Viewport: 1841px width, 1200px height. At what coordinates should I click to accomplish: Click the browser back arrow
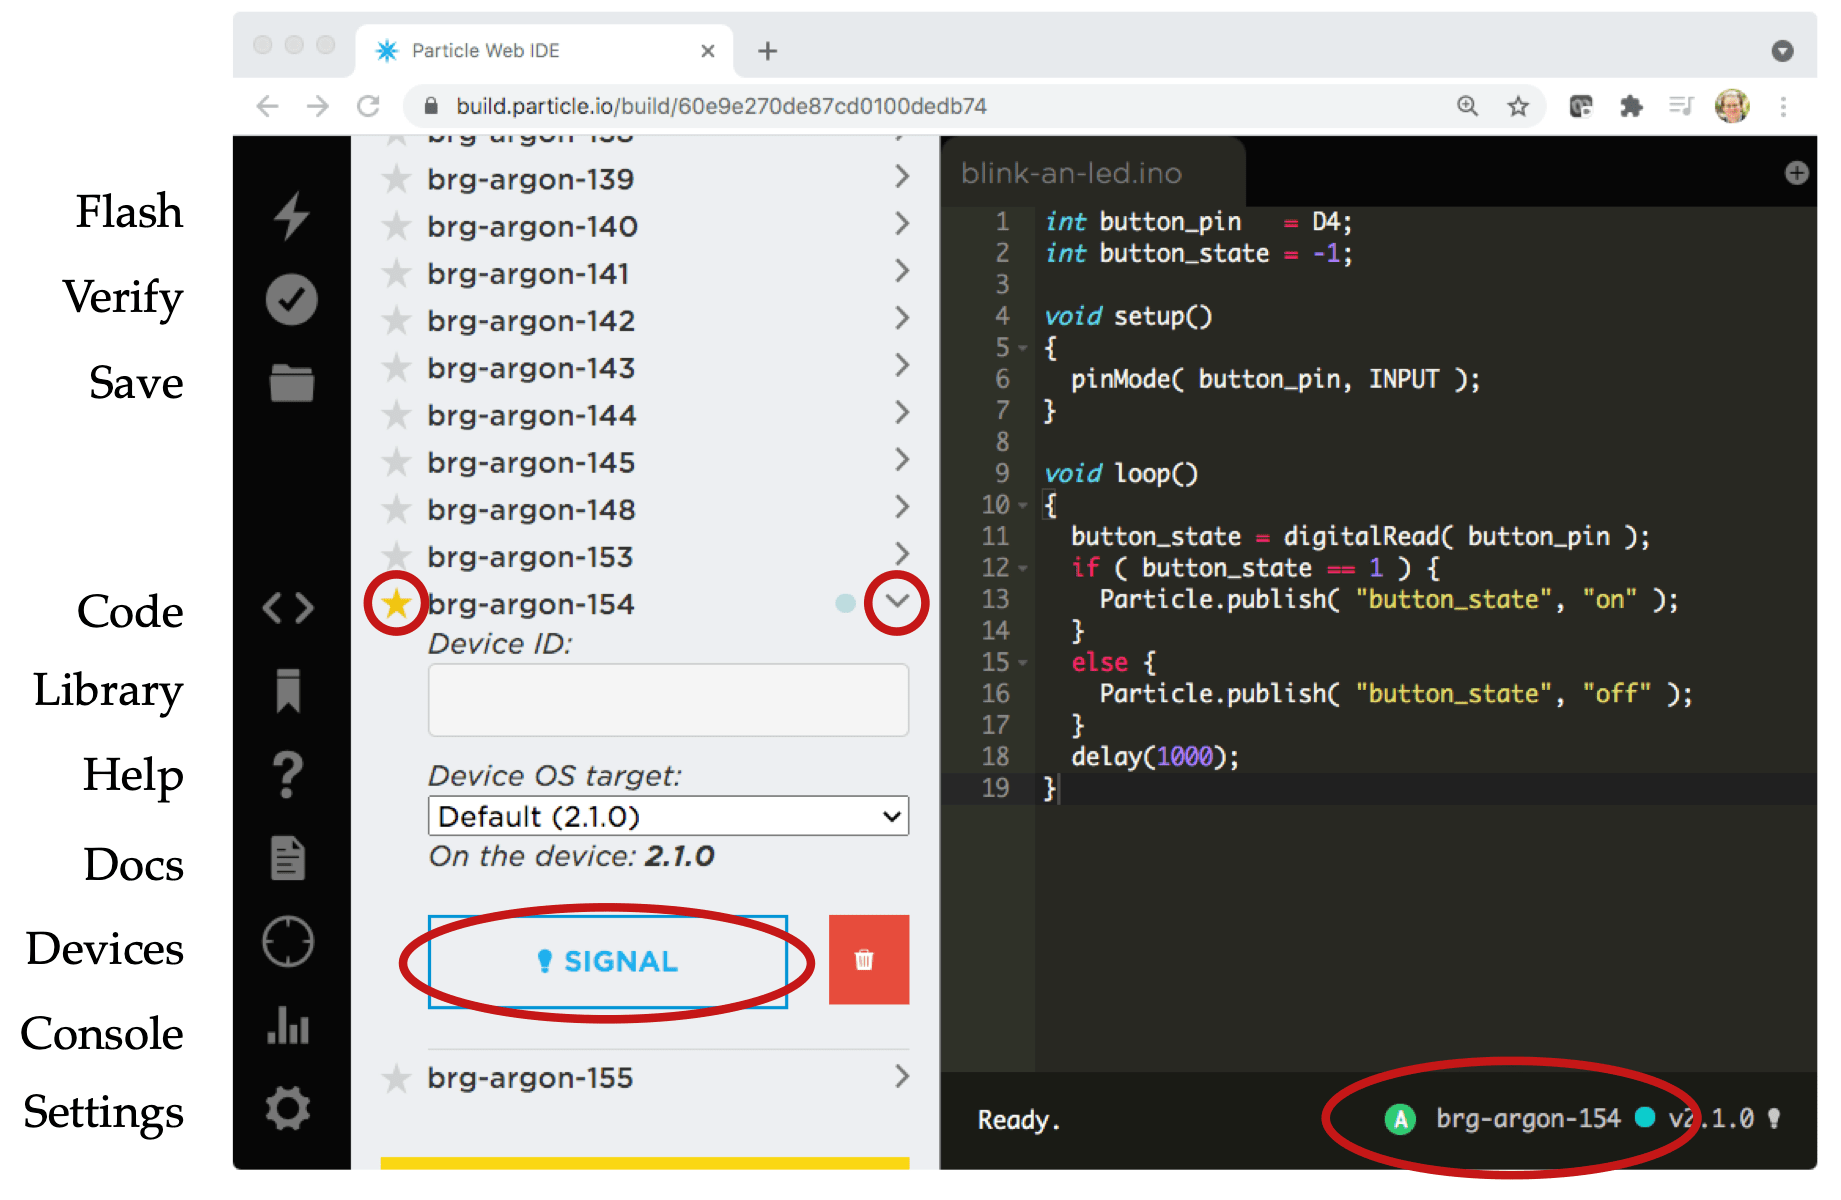tap(268, 106)
